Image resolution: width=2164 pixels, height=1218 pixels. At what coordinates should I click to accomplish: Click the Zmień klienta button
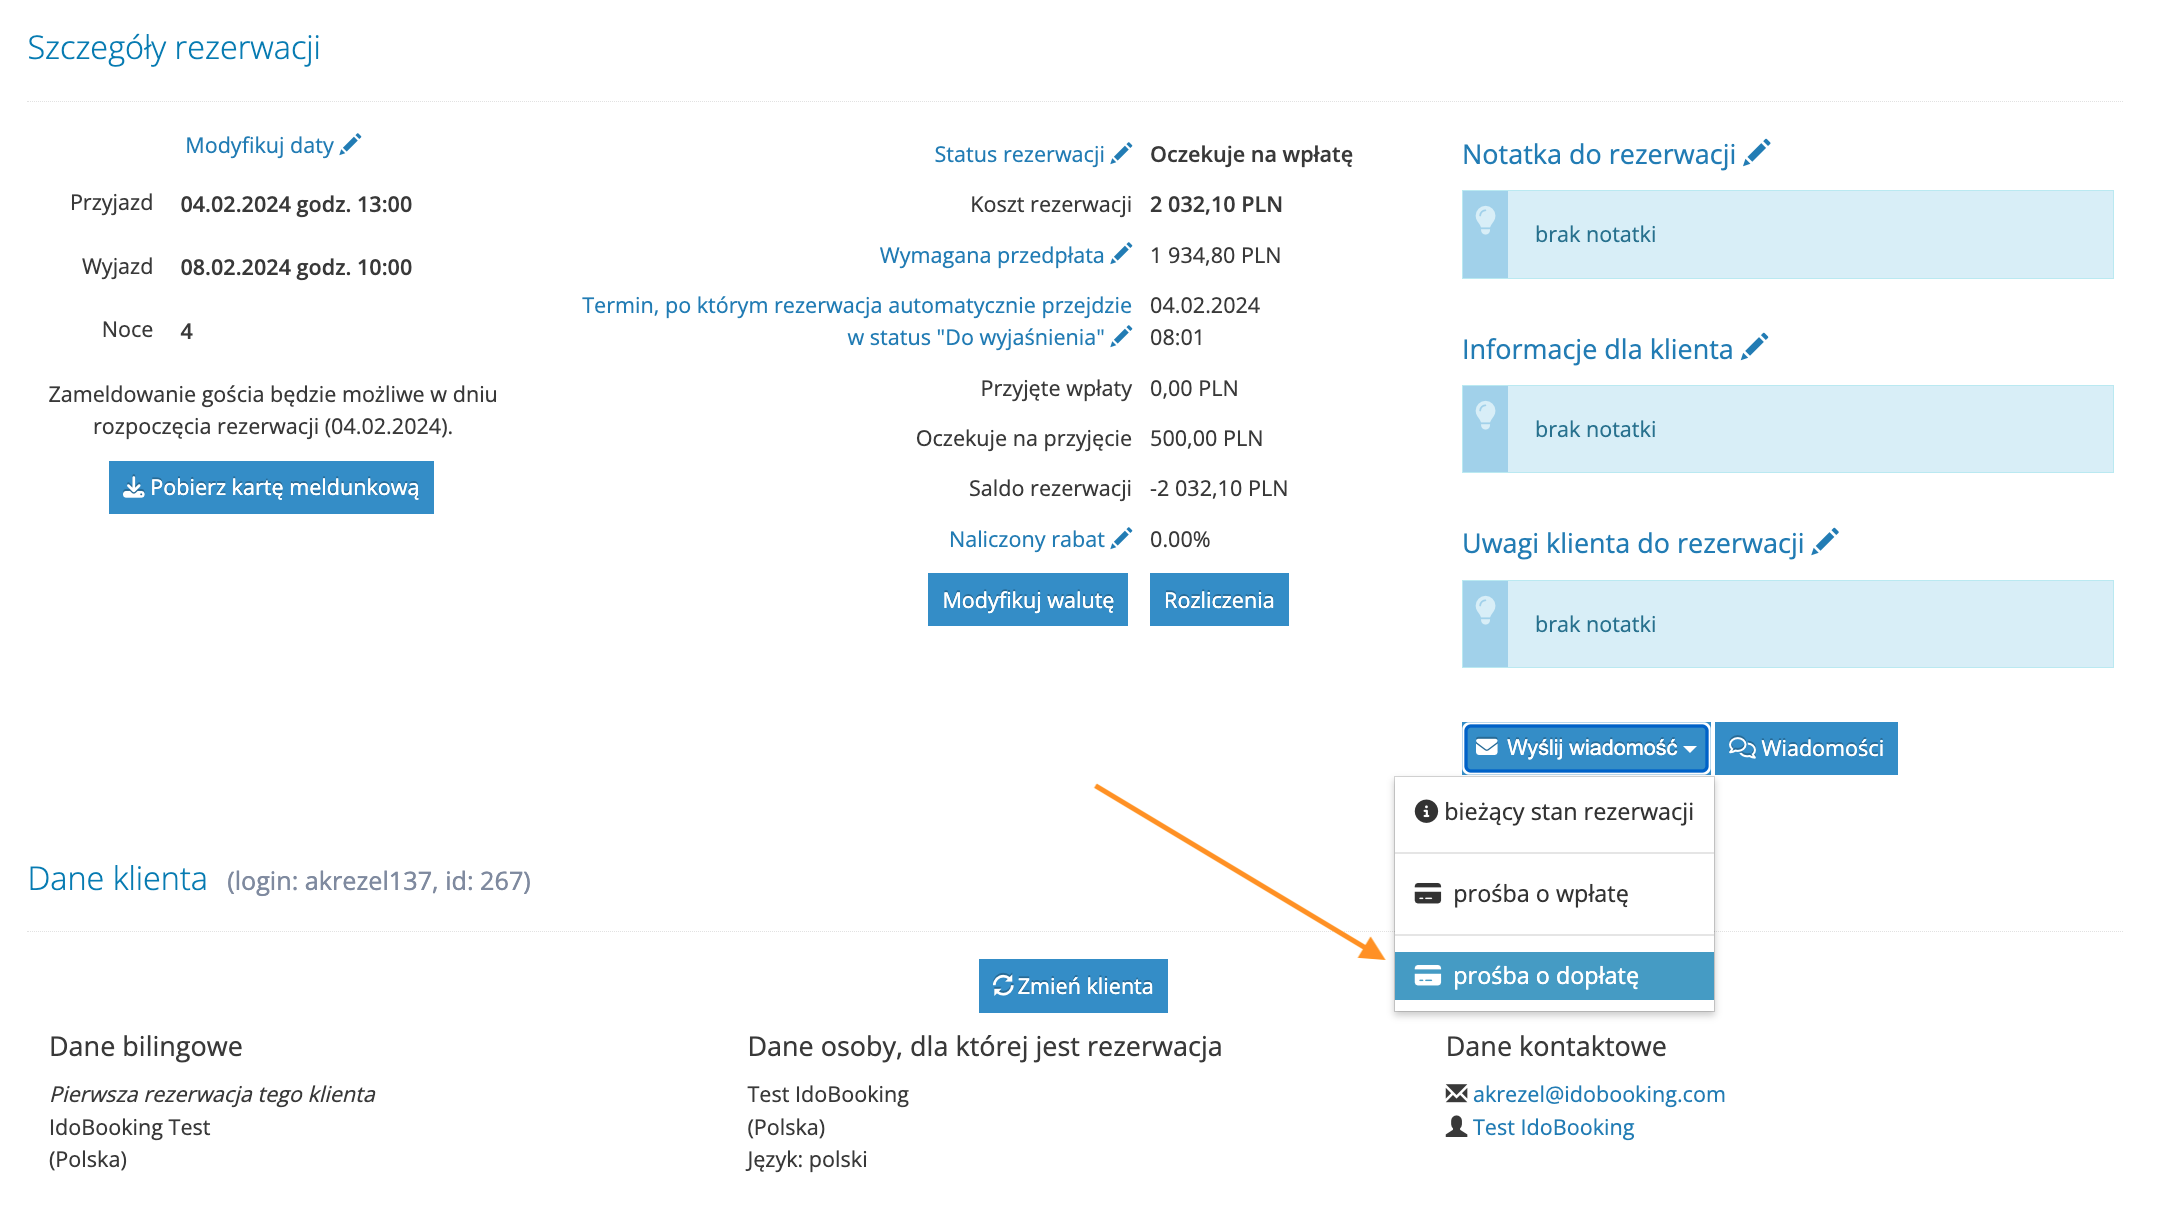pos(1072,986)
